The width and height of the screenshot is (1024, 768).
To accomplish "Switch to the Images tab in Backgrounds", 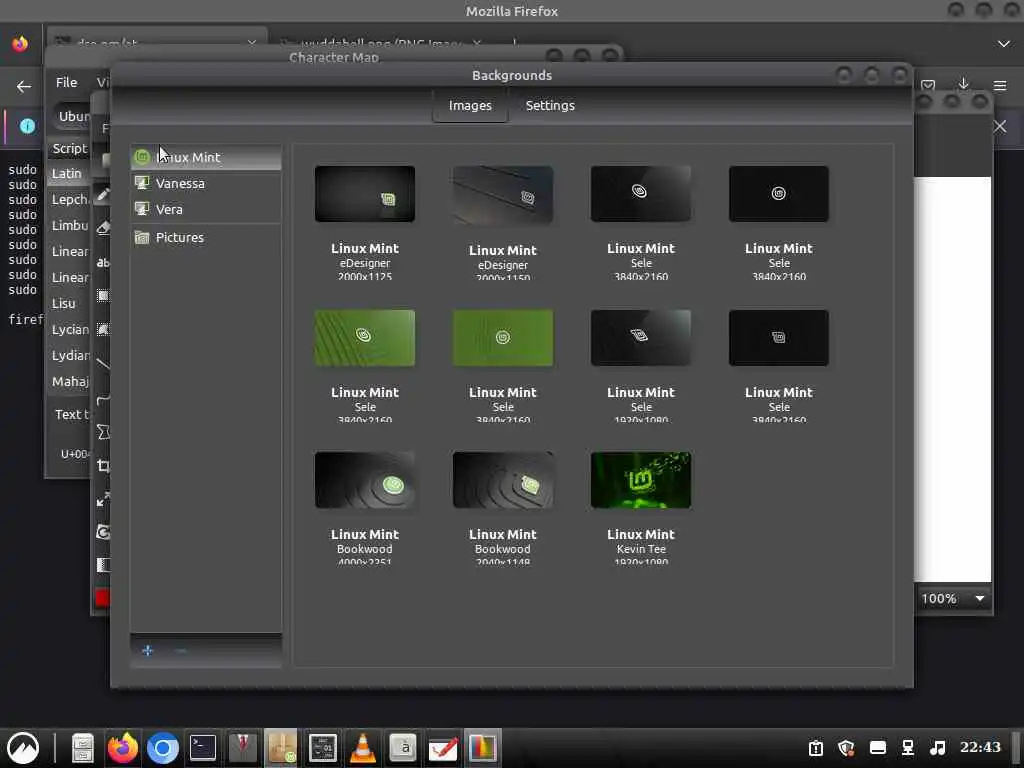I will pyautogui.click(x=470, y=106).
